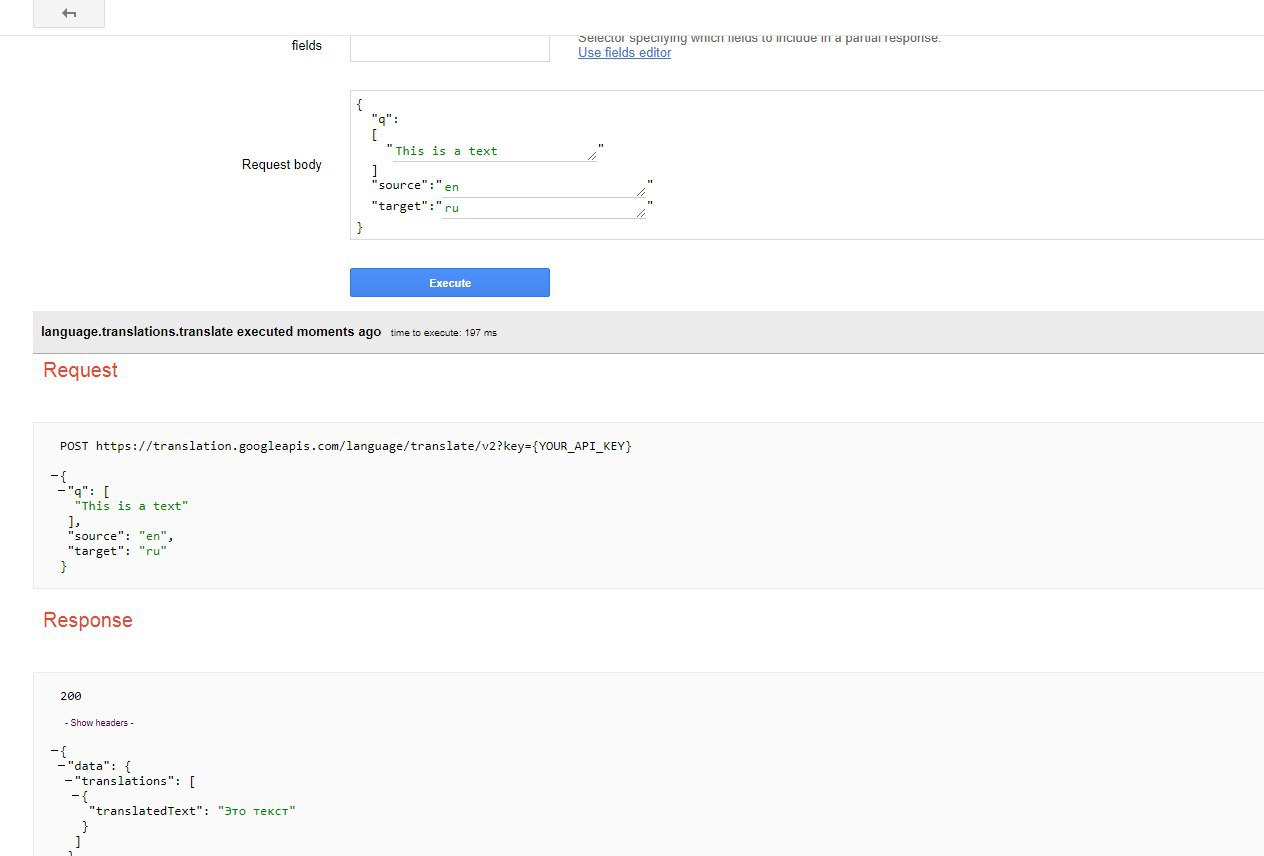1264x856 pixels.
Task: Click the fields parameter label
Action: 307,45
